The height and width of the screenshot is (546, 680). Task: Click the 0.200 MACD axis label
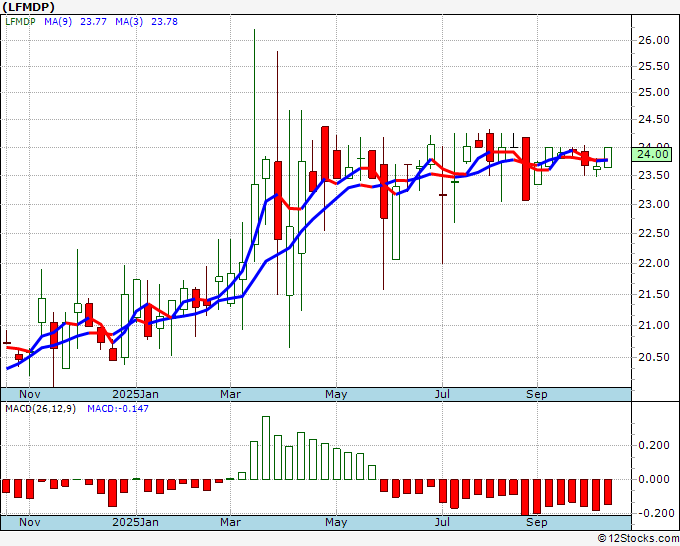(654, 445)
